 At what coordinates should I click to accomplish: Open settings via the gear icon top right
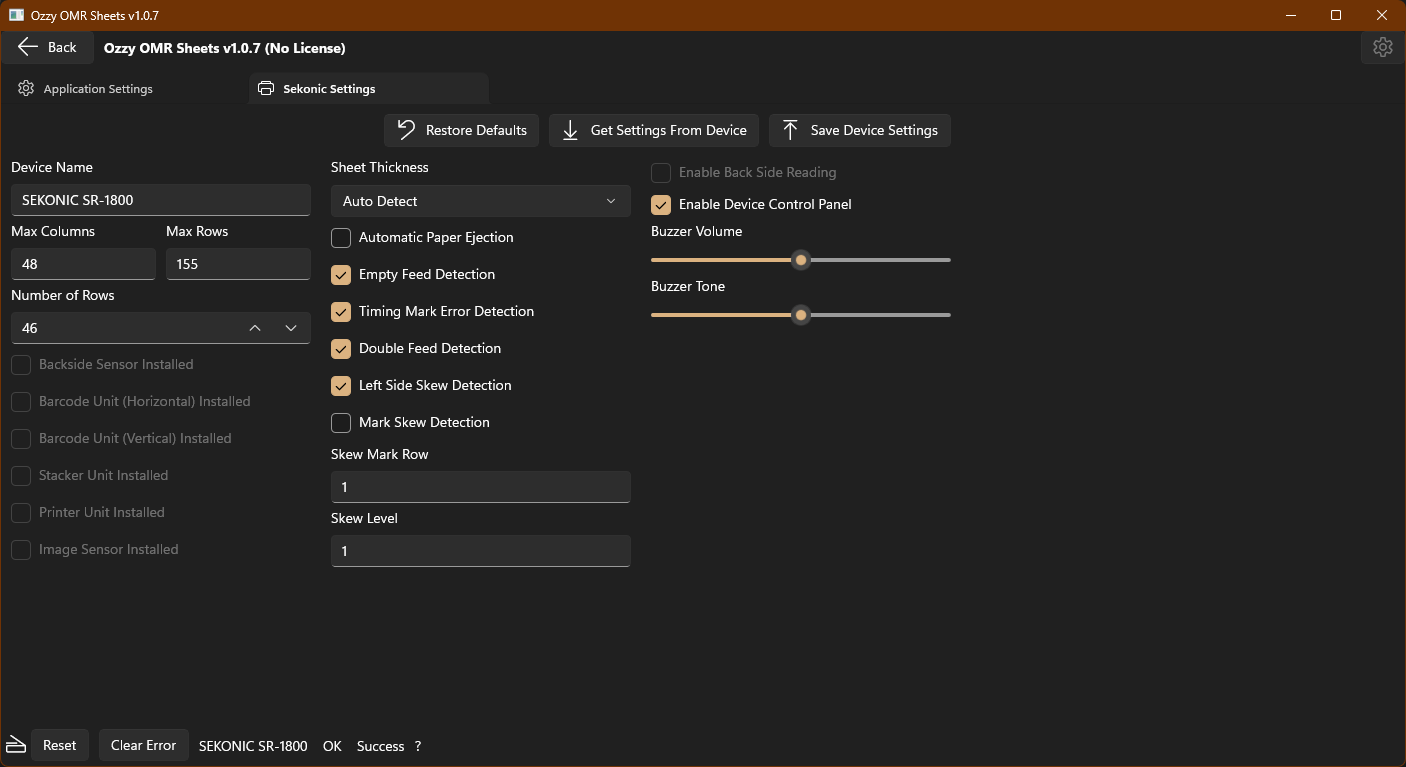tap(1382, 47)
